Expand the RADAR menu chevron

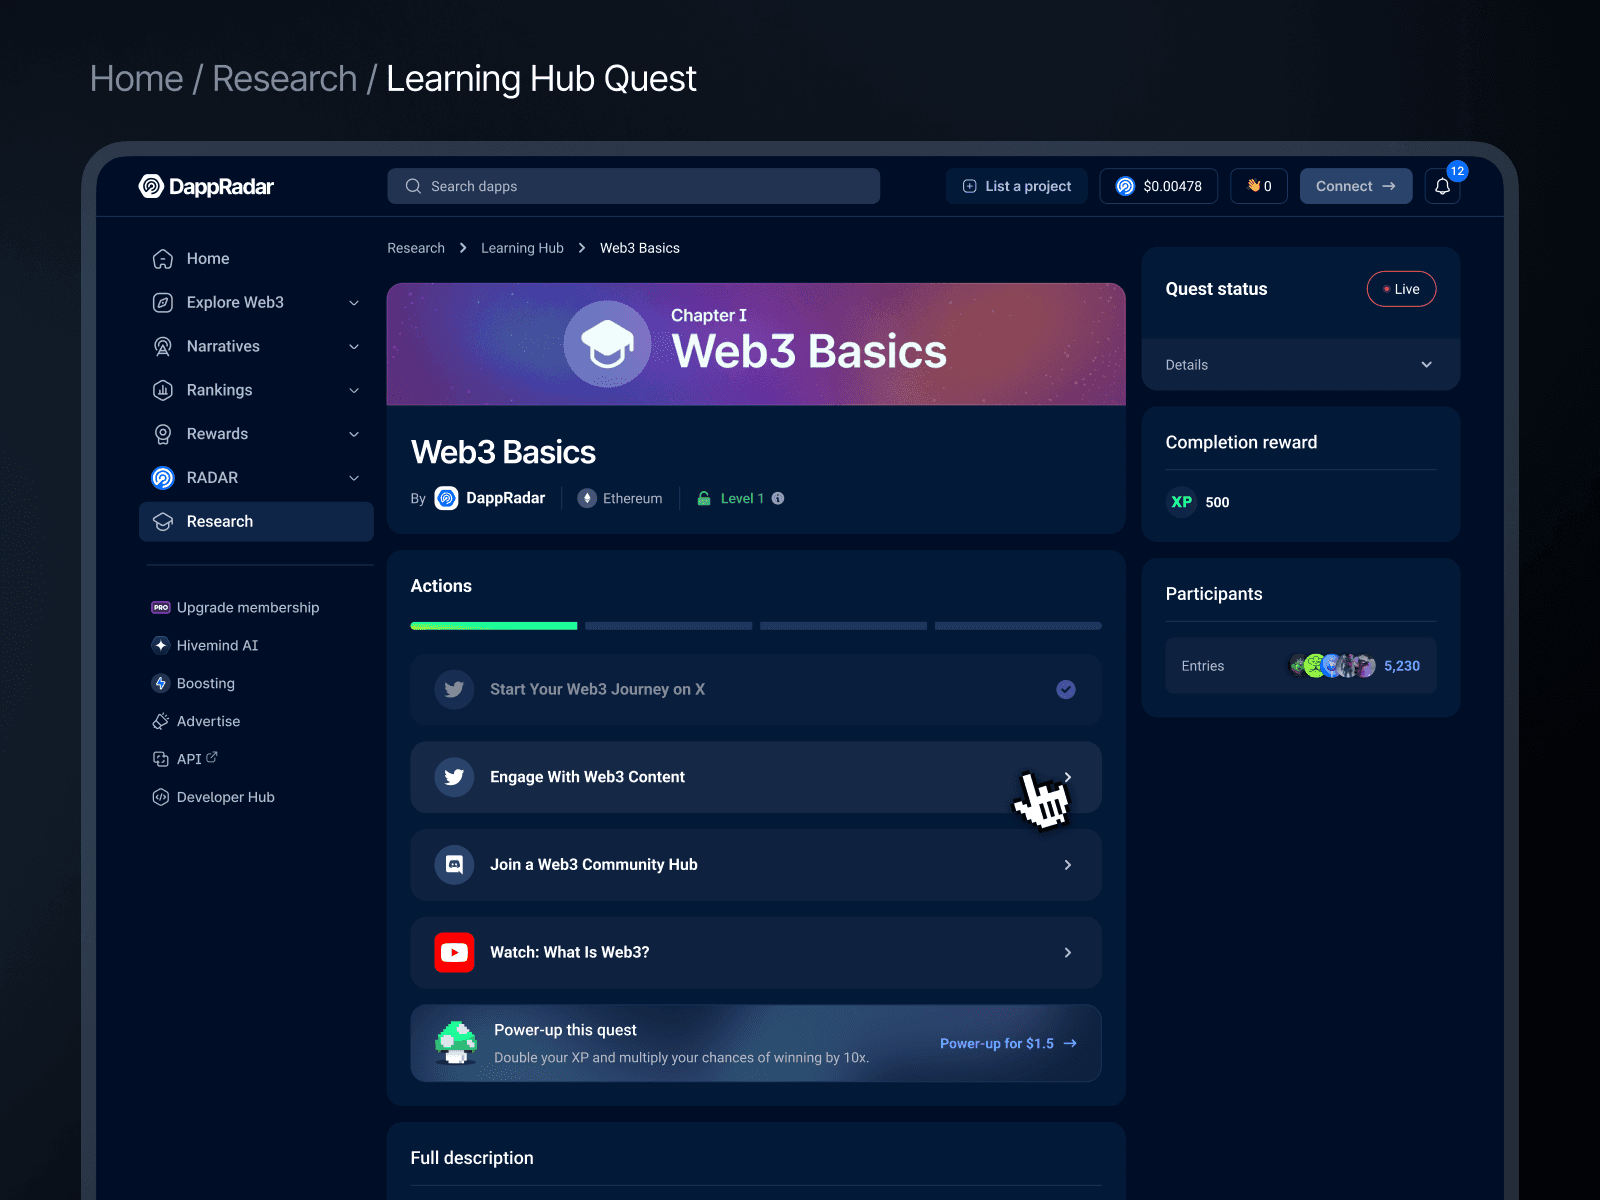[354, 478]
